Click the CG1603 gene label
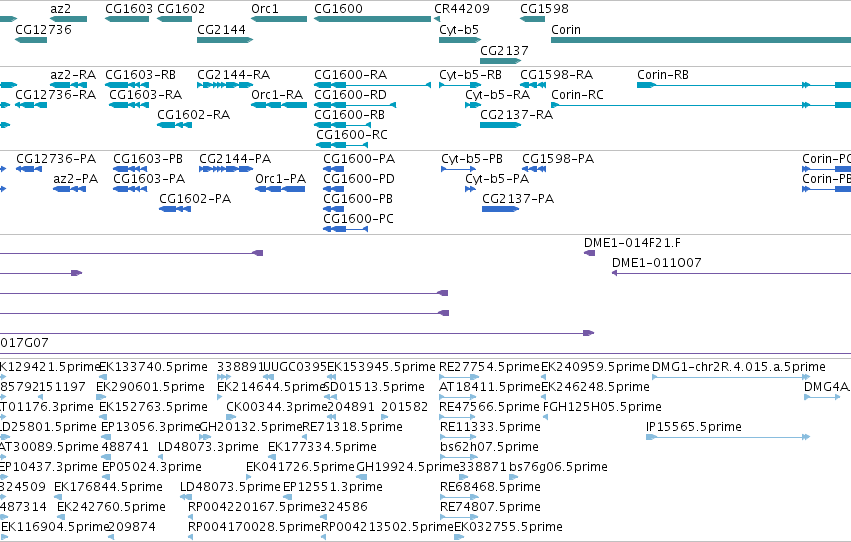Screen dimensions: 851x542 click(x=129, y=9)
